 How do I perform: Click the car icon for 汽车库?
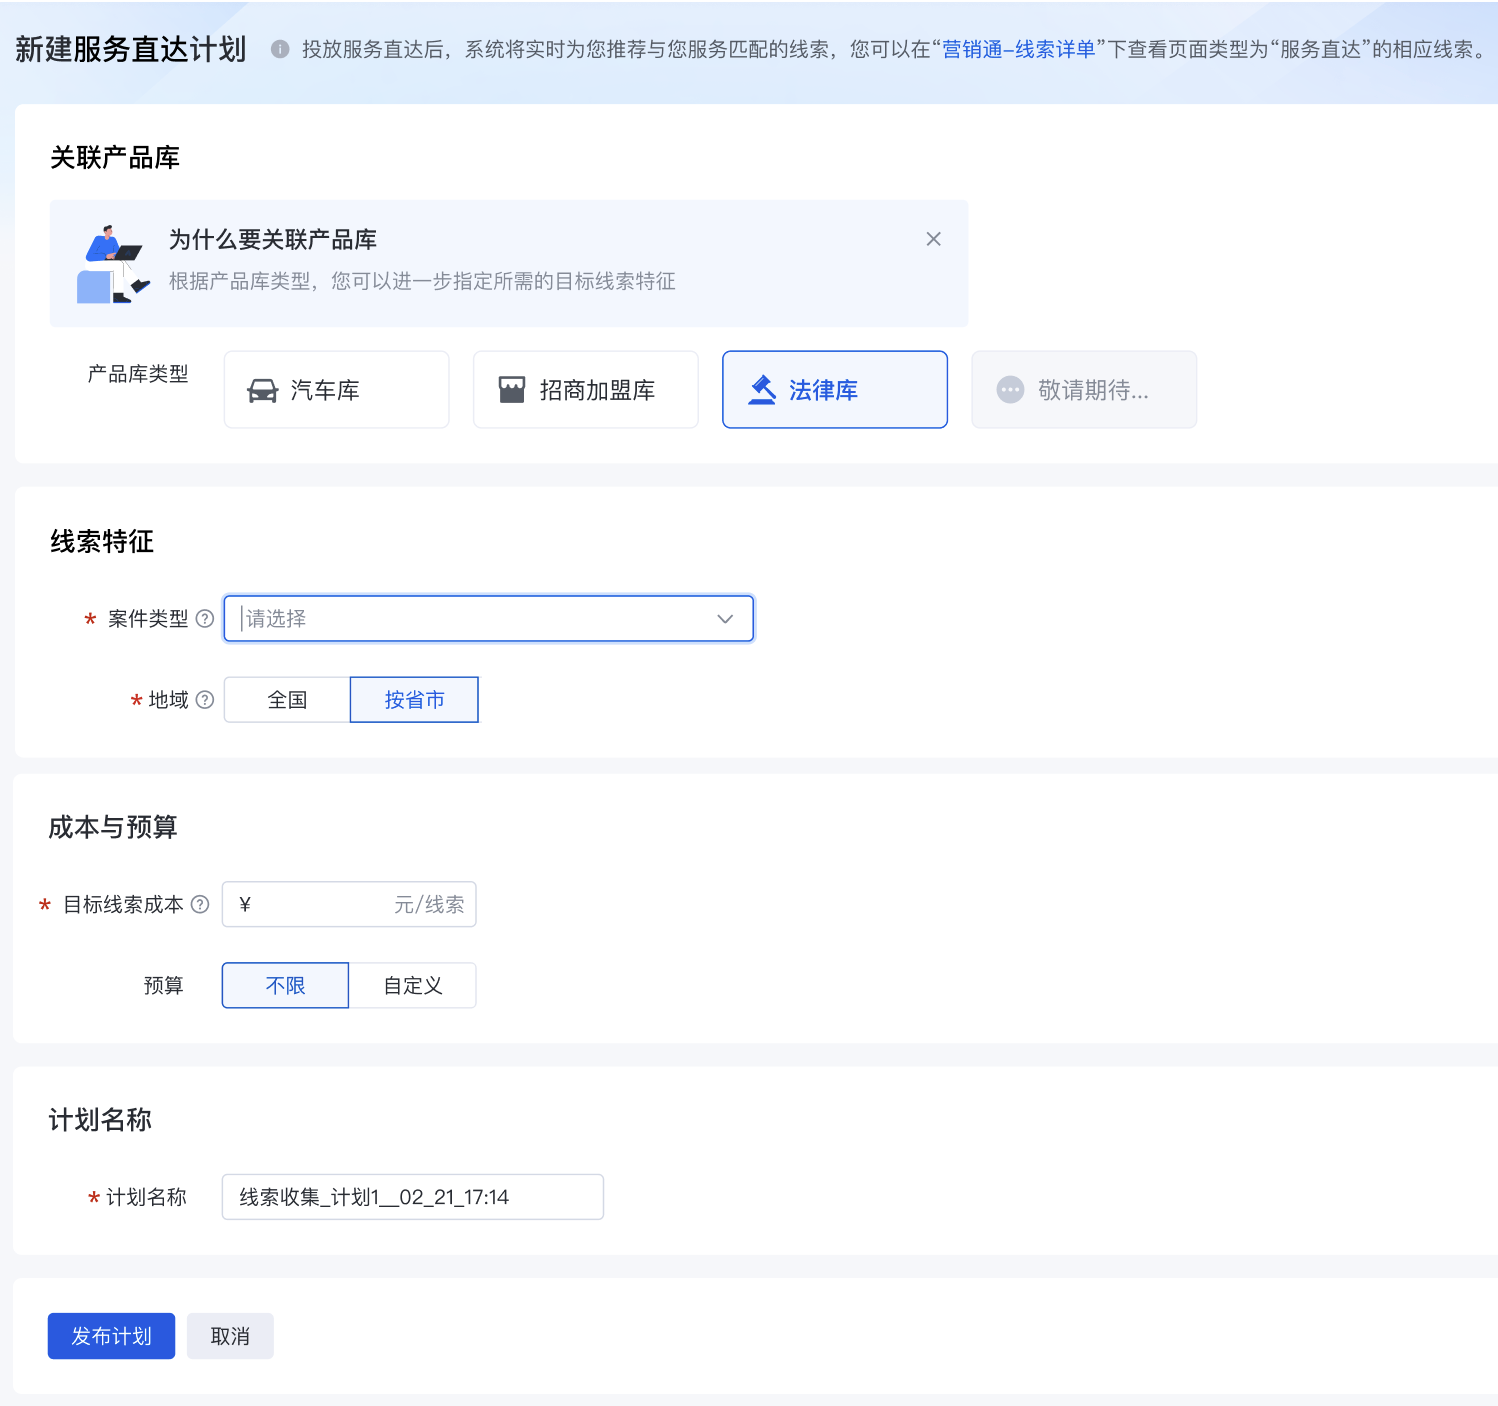coord(262,391)
